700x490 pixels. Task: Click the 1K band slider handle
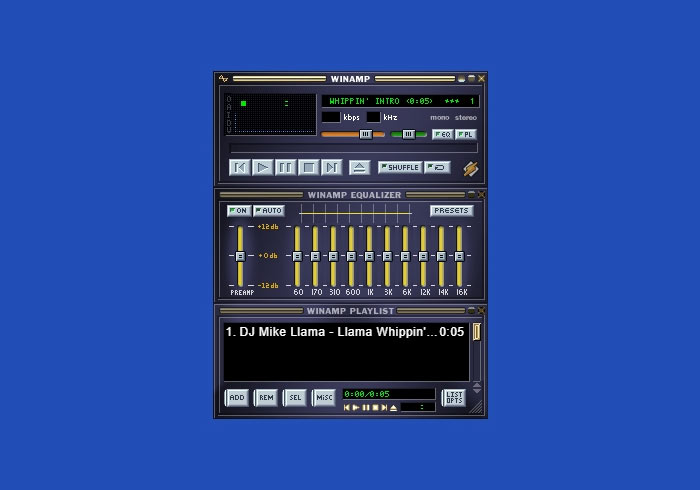(x=369, y=256)
